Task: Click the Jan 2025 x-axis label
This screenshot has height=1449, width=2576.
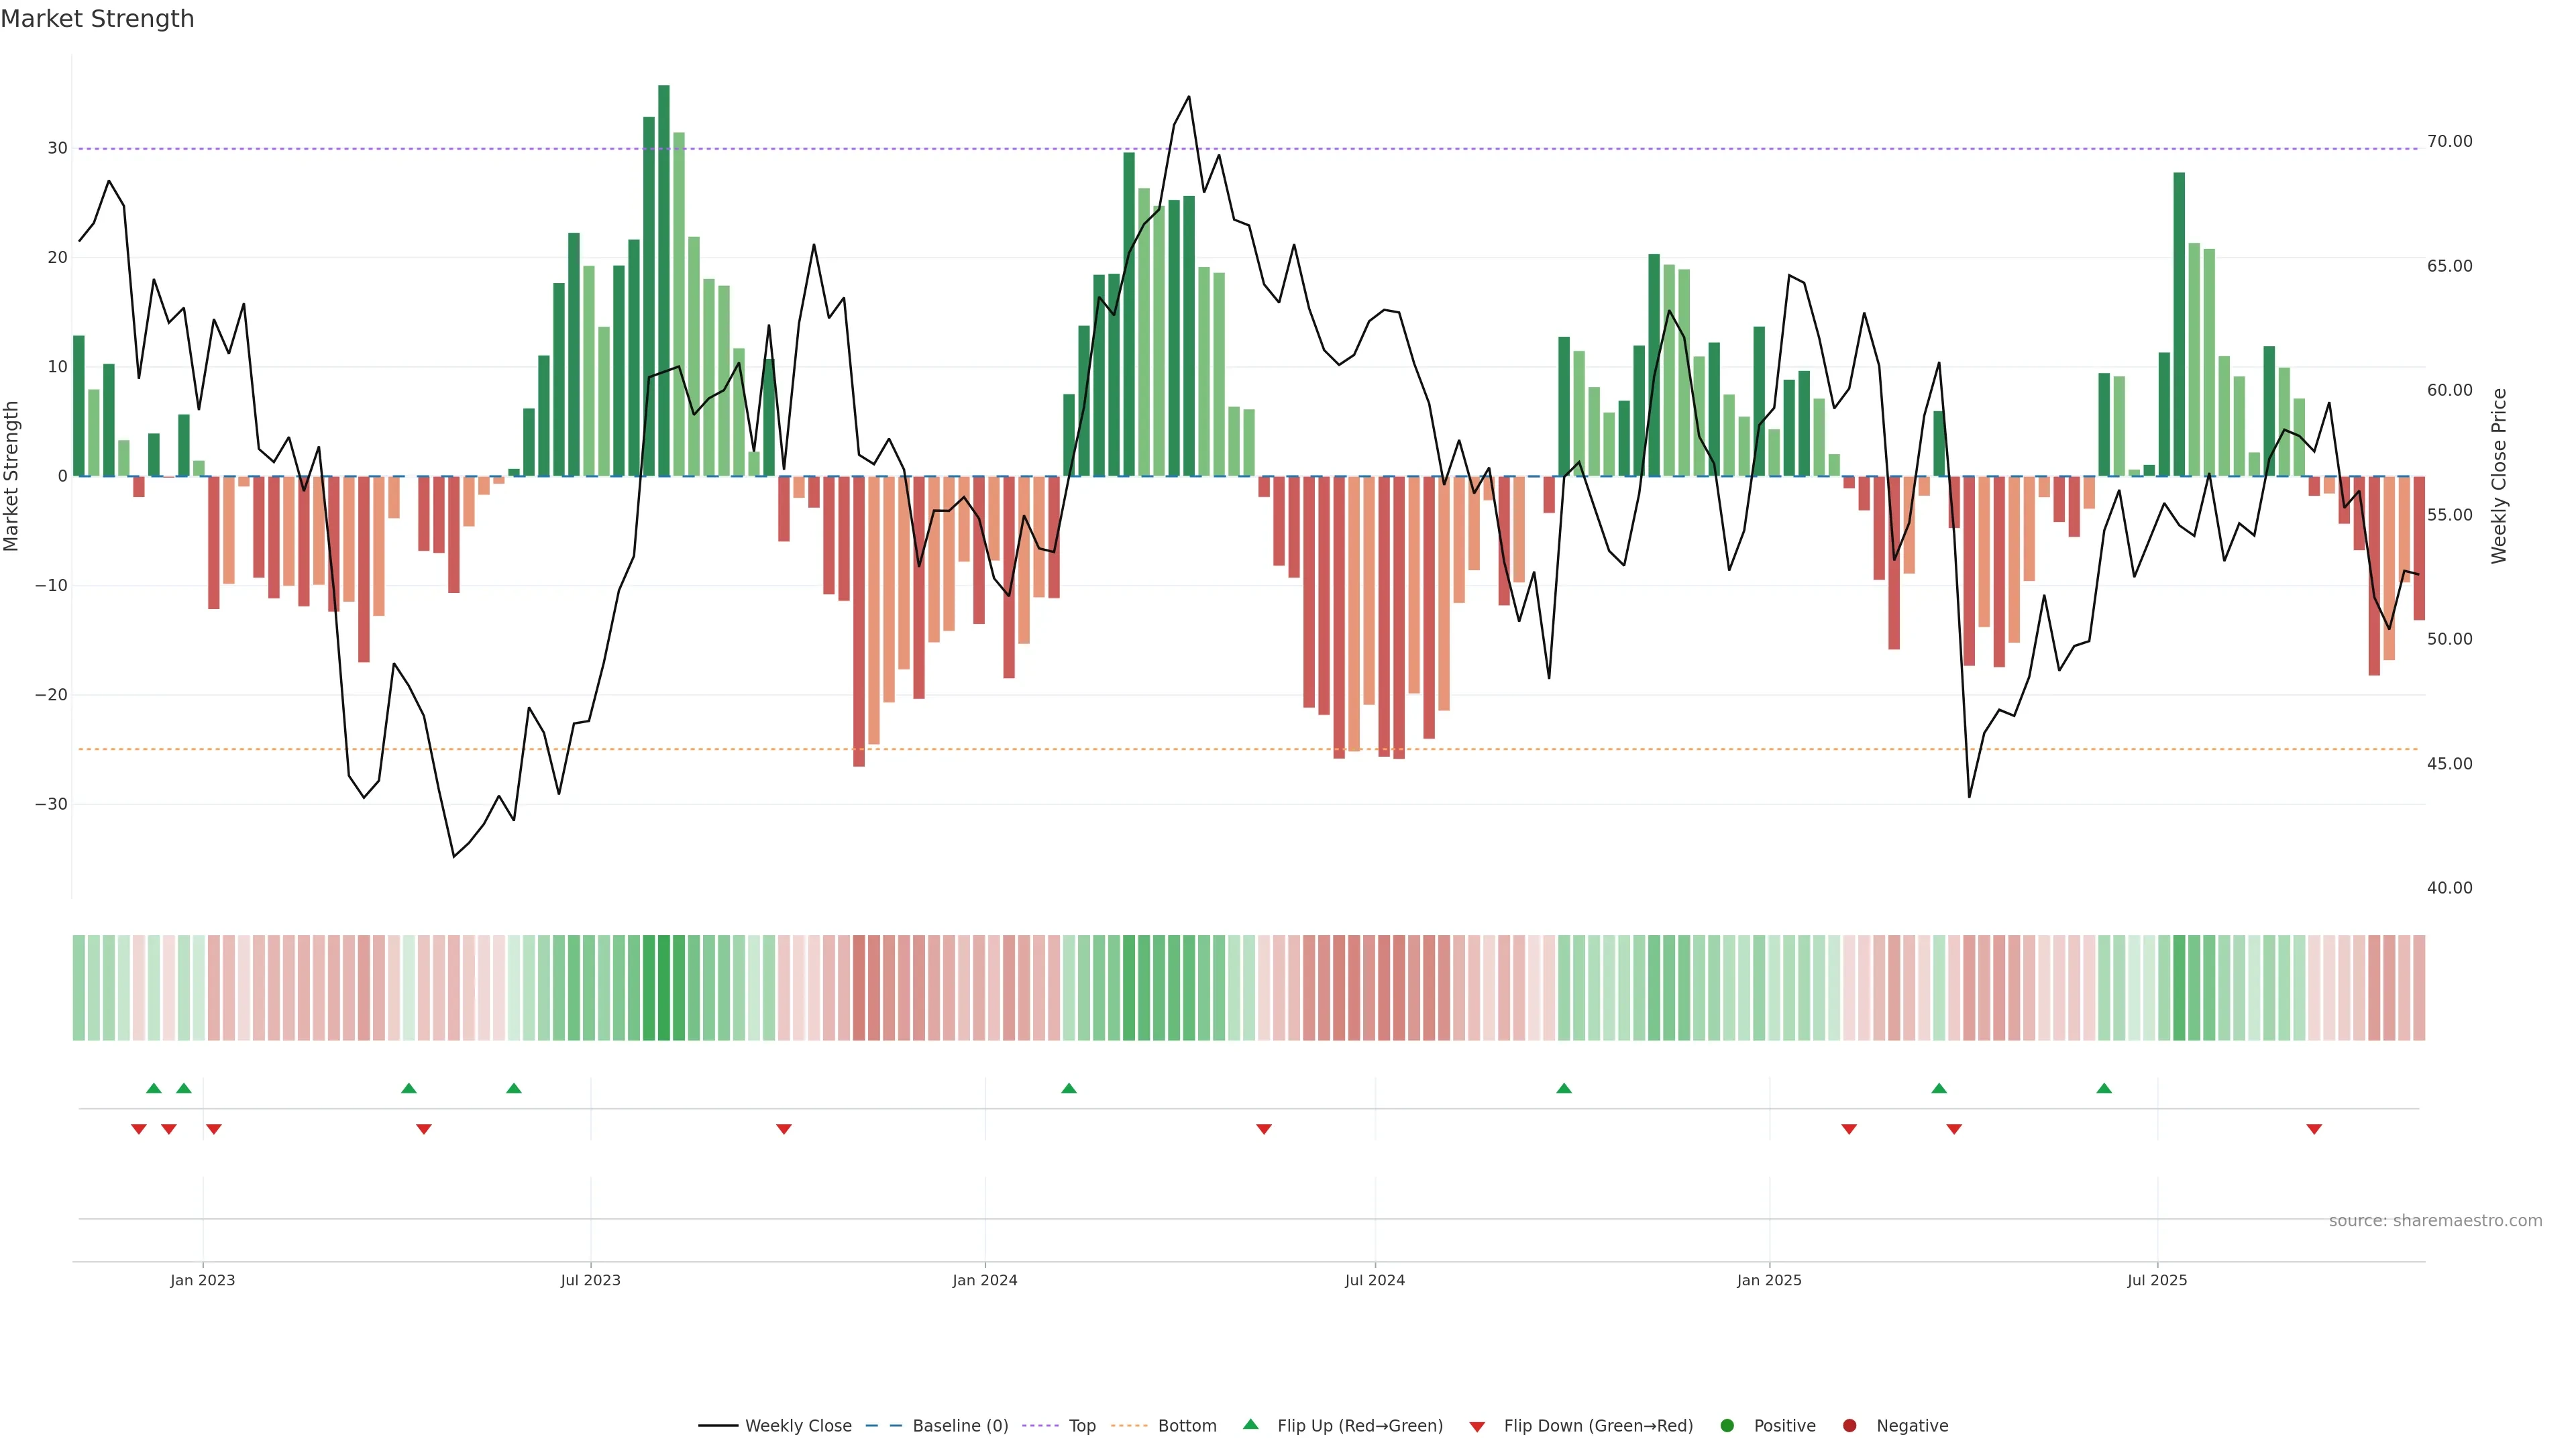Action: (1769, 1280)
